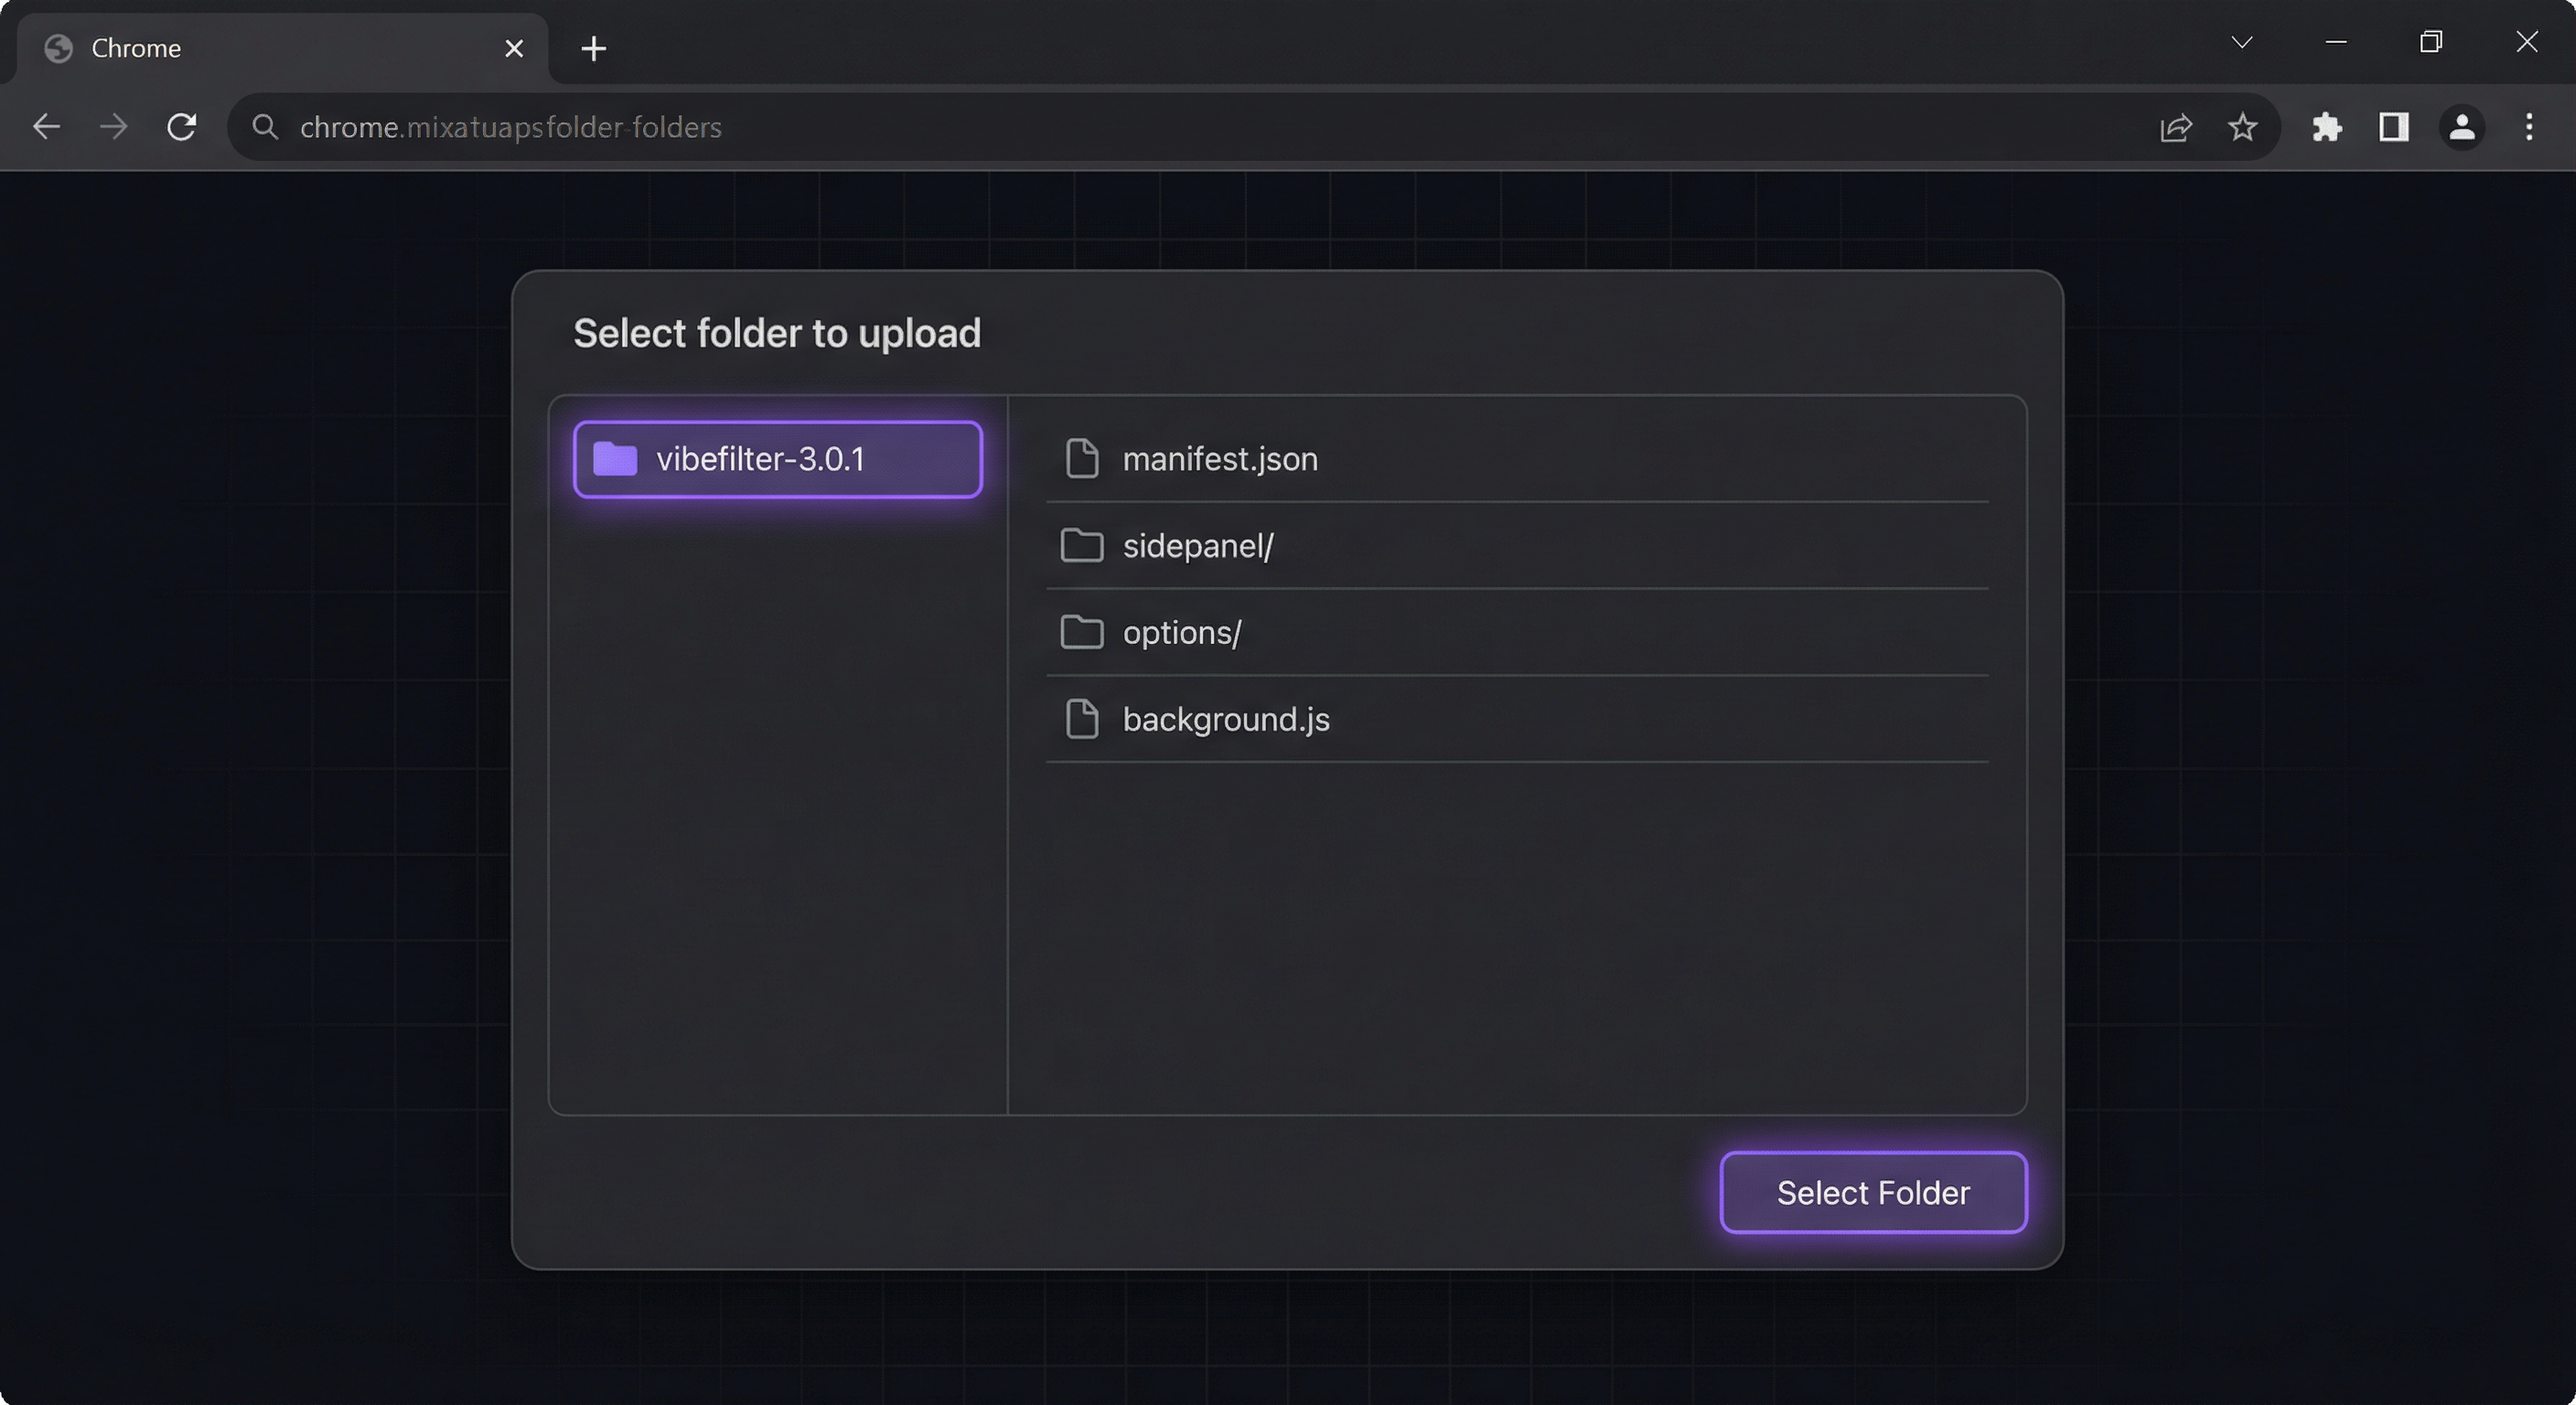Open the Extensions puzzle icon

tap(2327, 127)
